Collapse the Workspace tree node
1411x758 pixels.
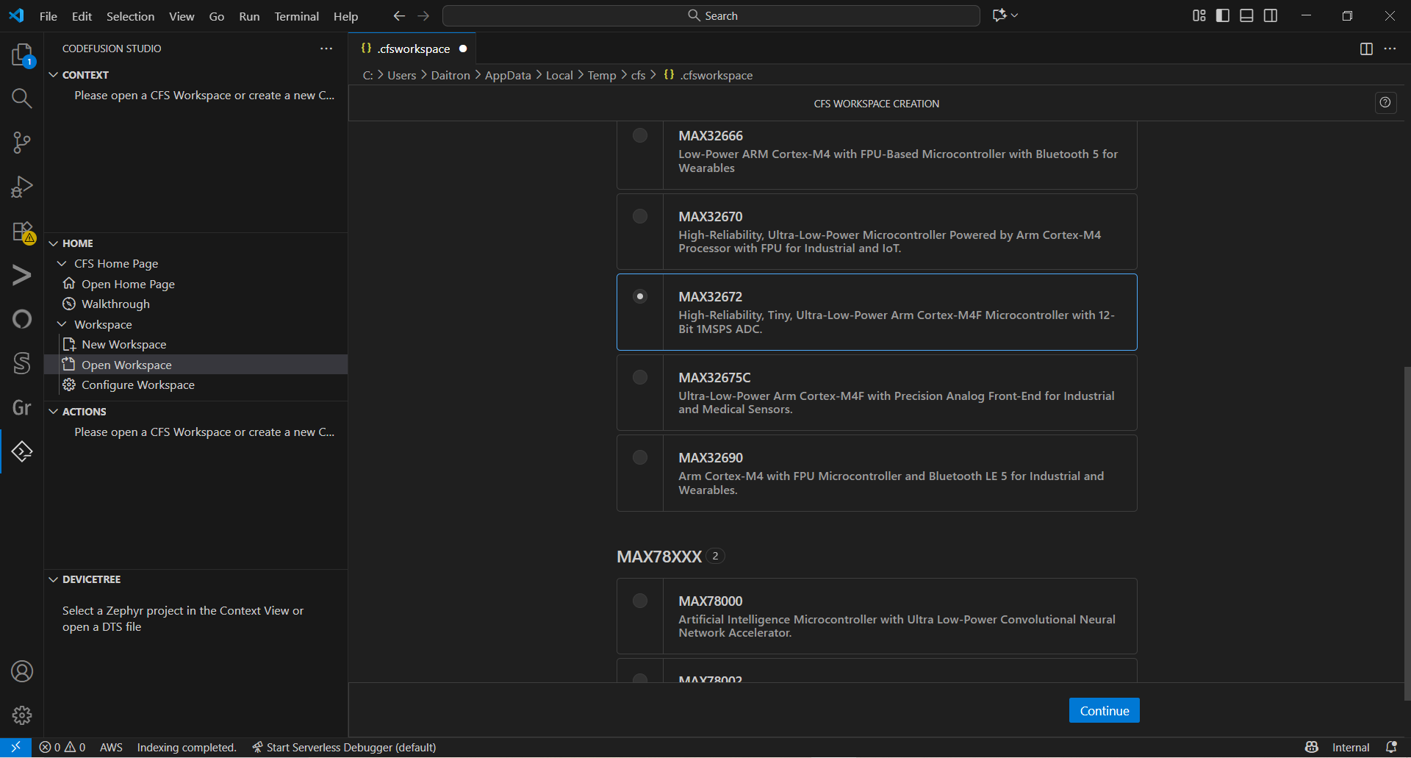click(x=62, y=324)
